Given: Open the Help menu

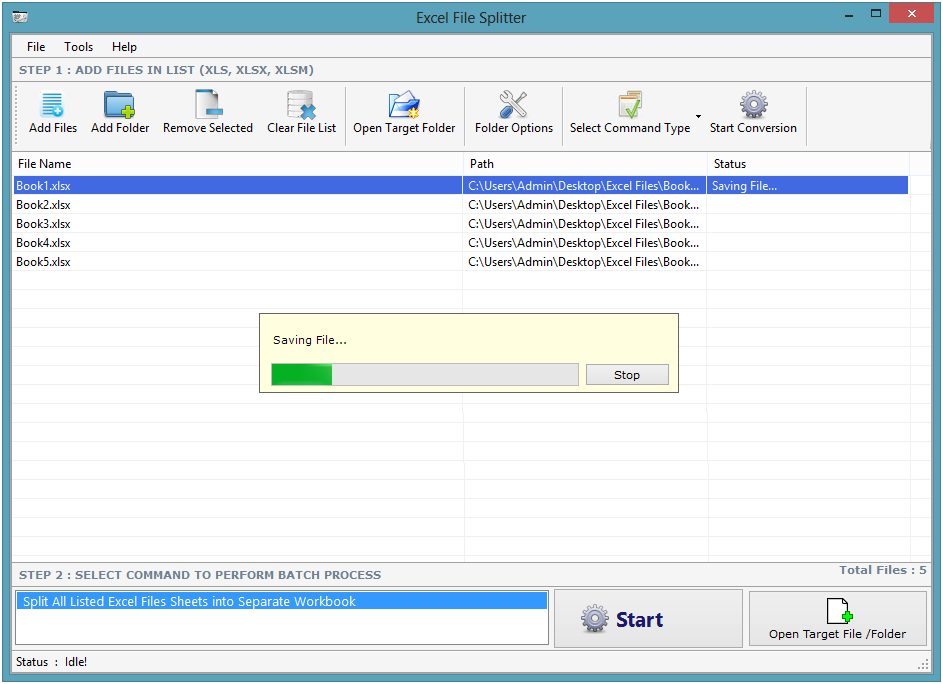Looking at the screenshot, I should tap(124, 46).
